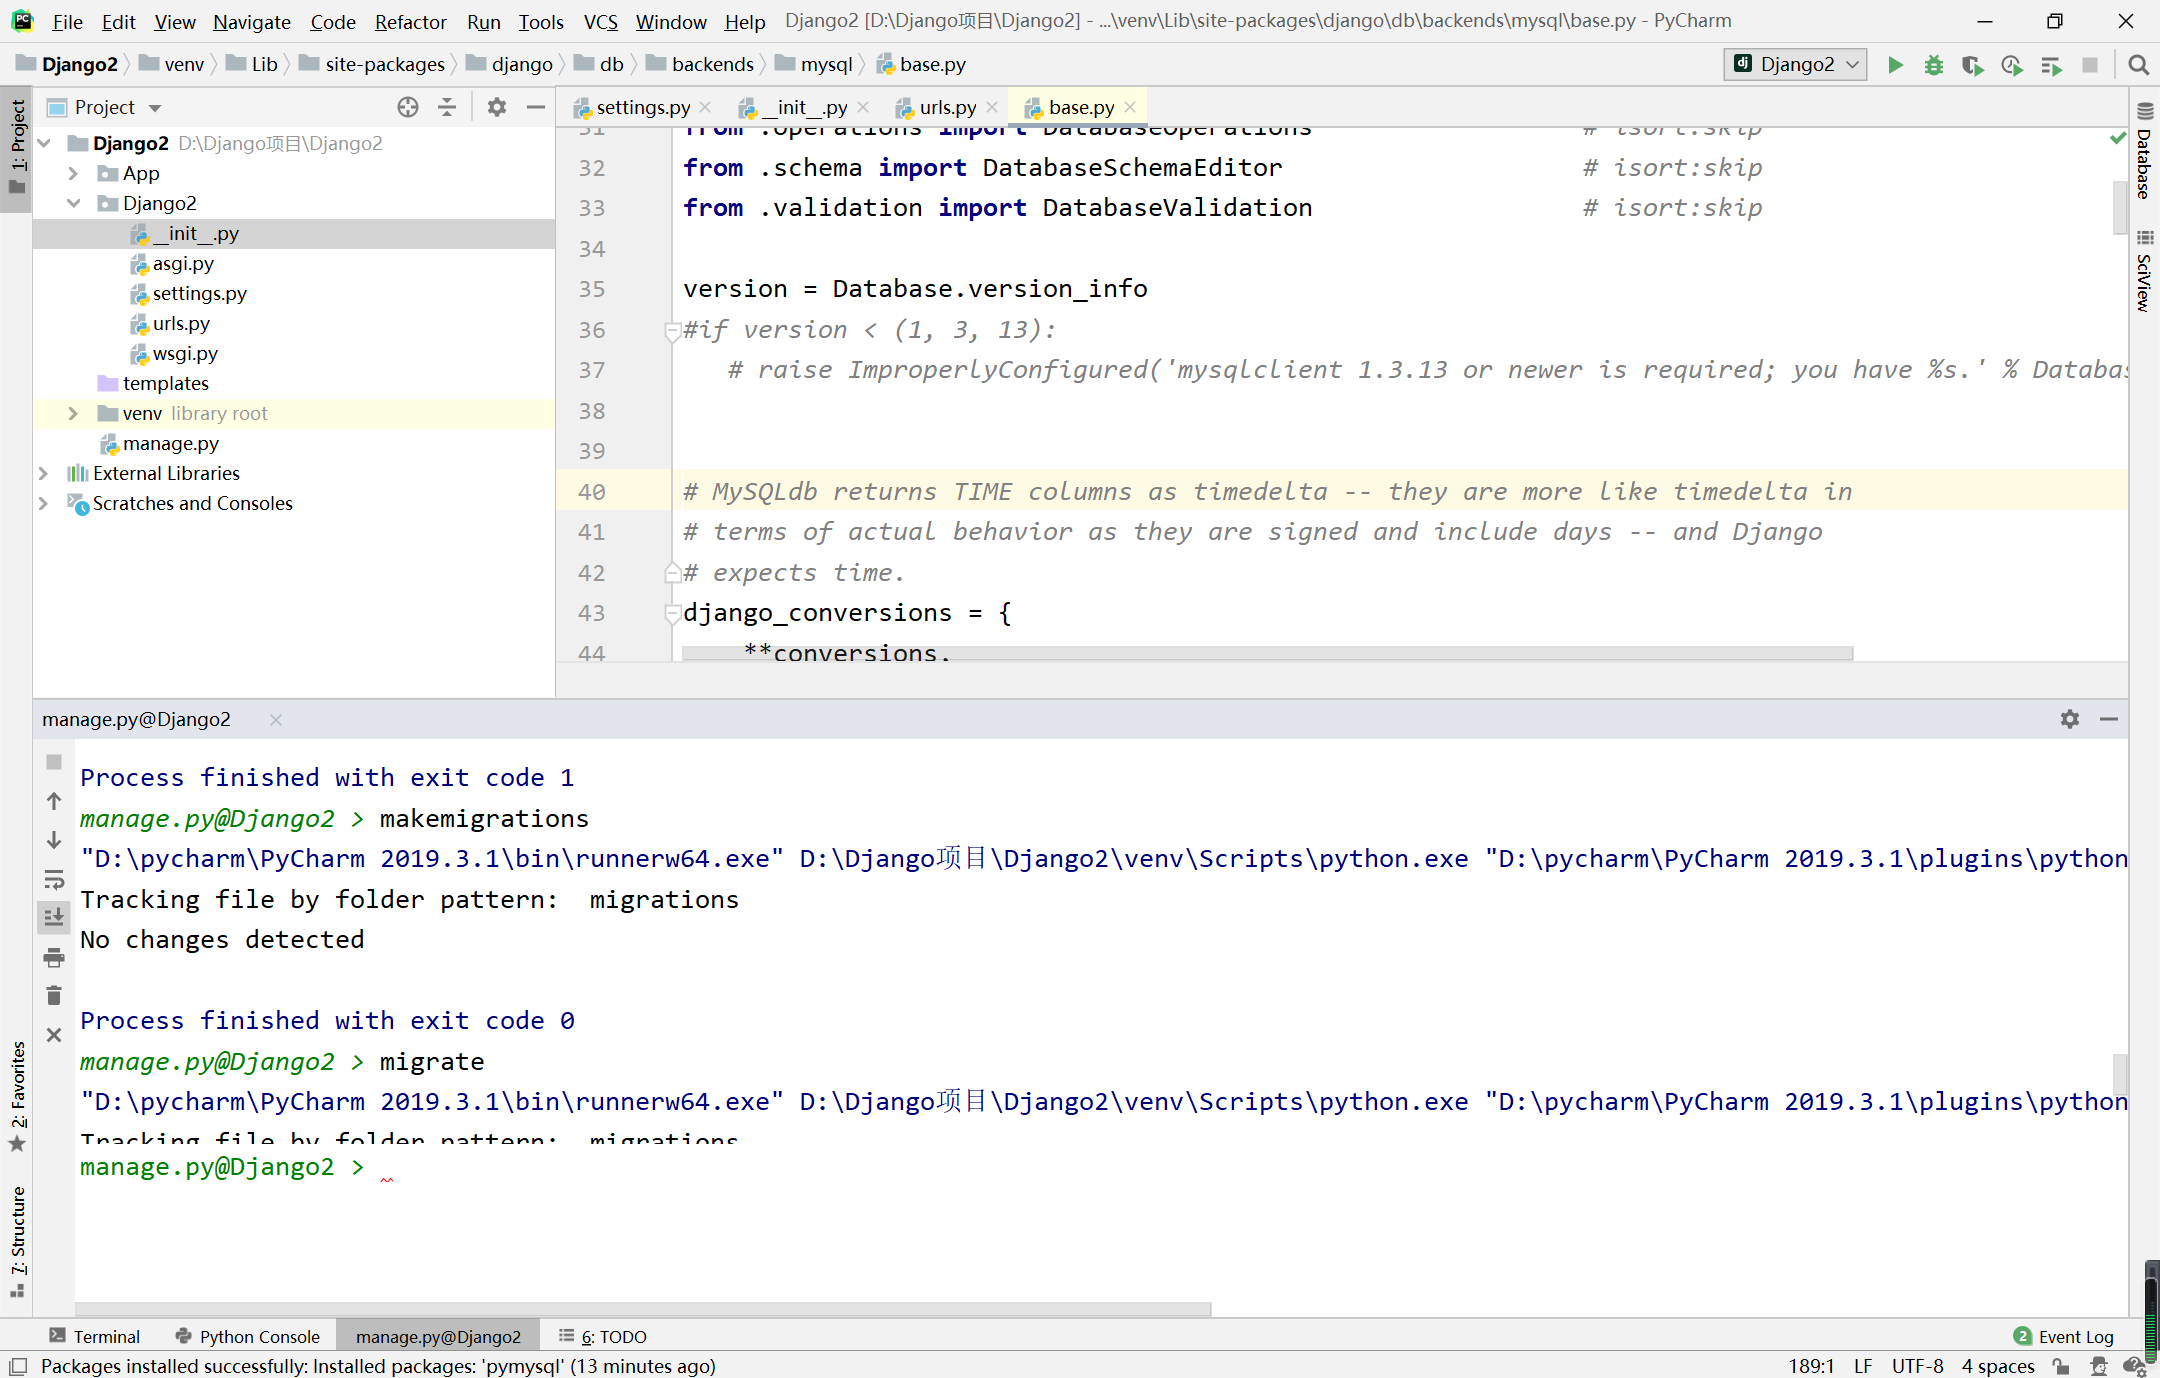This screenshot has height=1378, width=2160.
Task: Collapse the inner Django2 folder
Action: click(73, 203)
